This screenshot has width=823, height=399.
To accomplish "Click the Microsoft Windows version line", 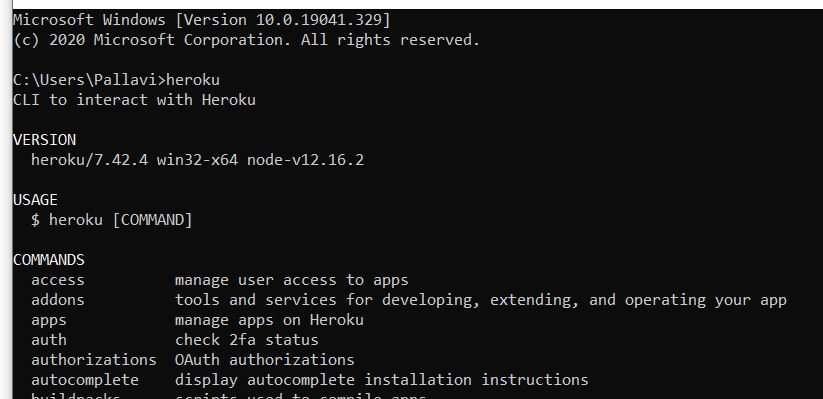I will (202, 20).
